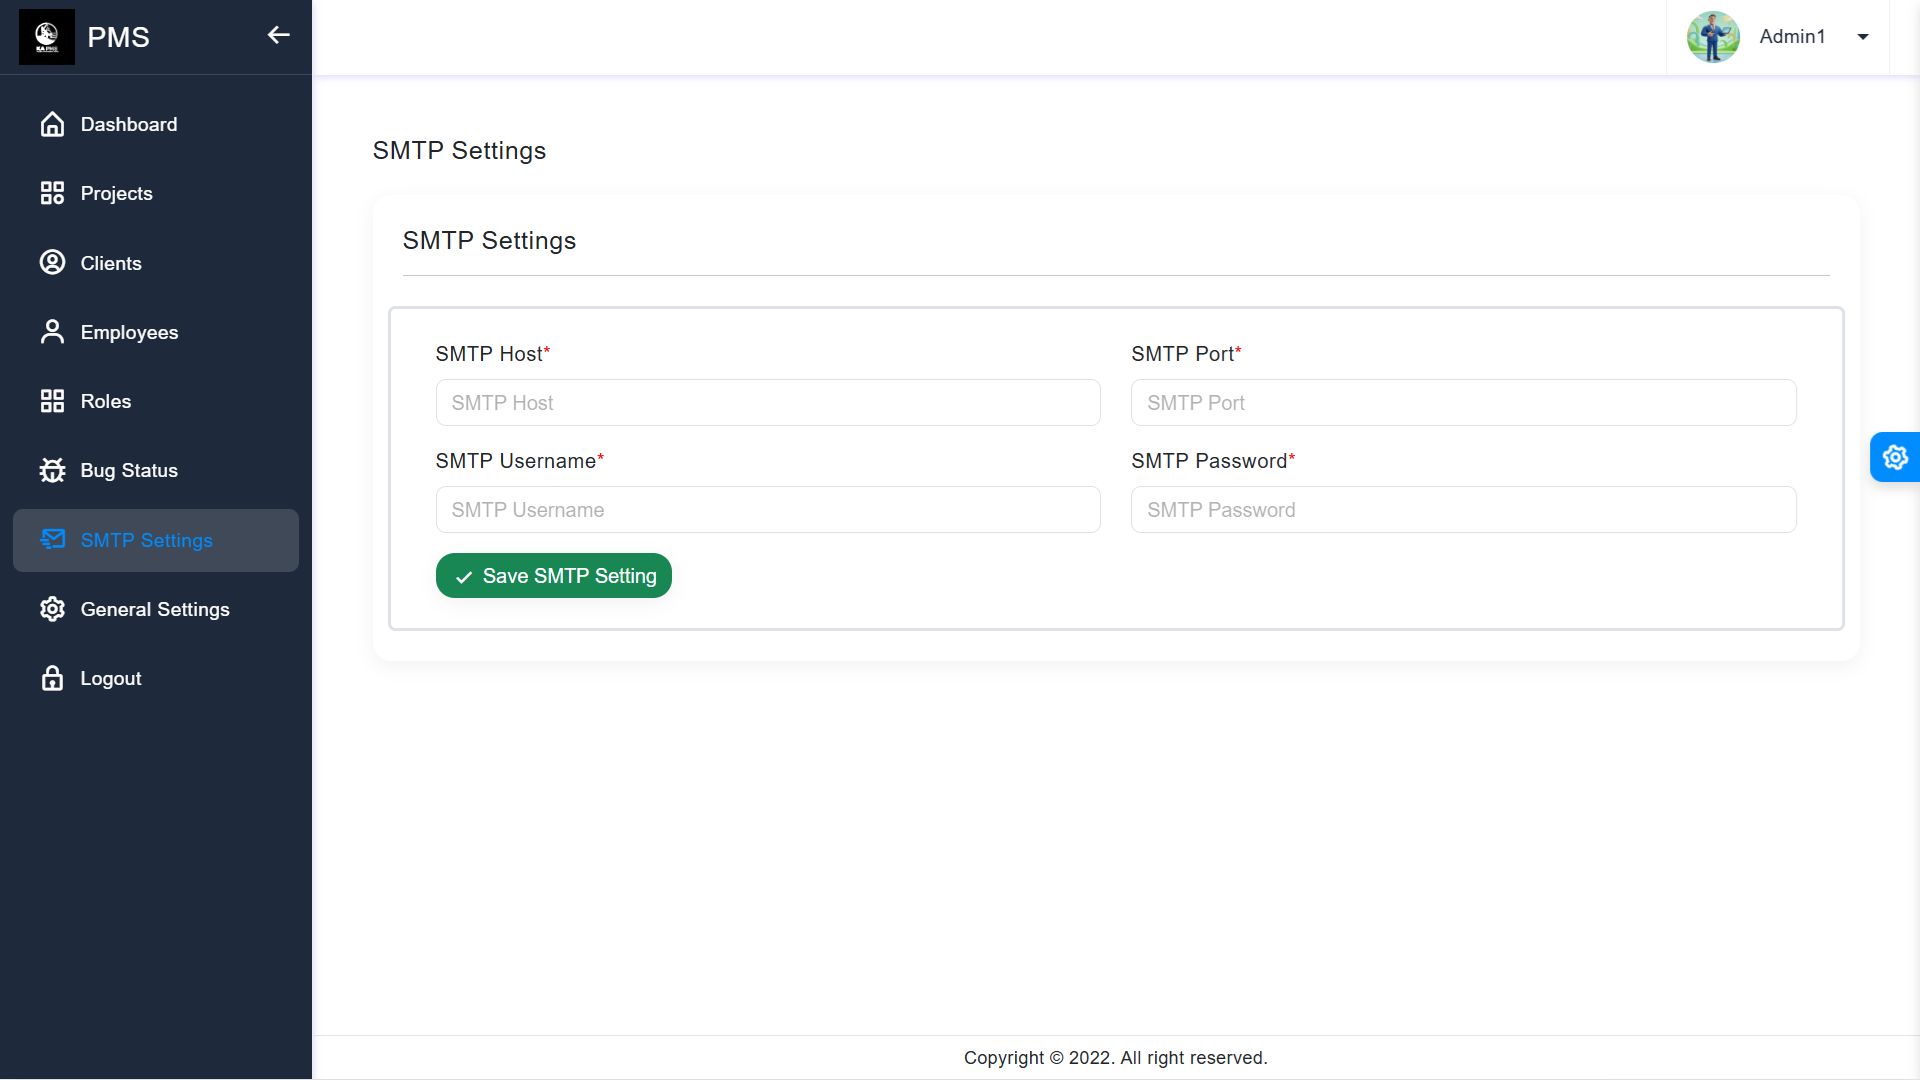The height and width of the screenshot is (1080, 1920).
Task: Click the Clients user-circle icon
Action: click(52, 263)
